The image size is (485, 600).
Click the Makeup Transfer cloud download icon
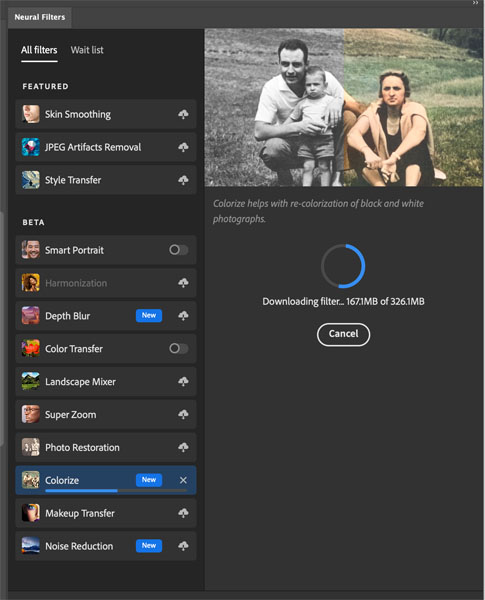183,513
